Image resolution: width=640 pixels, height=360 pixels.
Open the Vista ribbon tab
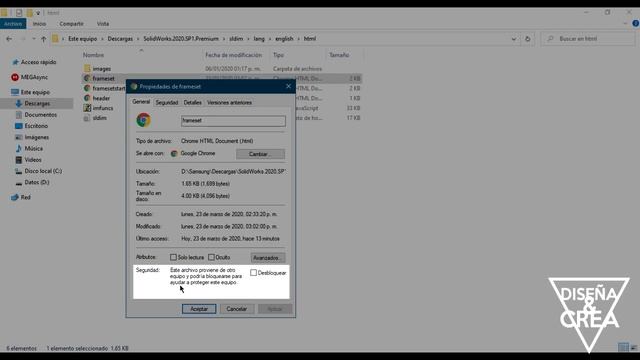[x=103, y=24]
